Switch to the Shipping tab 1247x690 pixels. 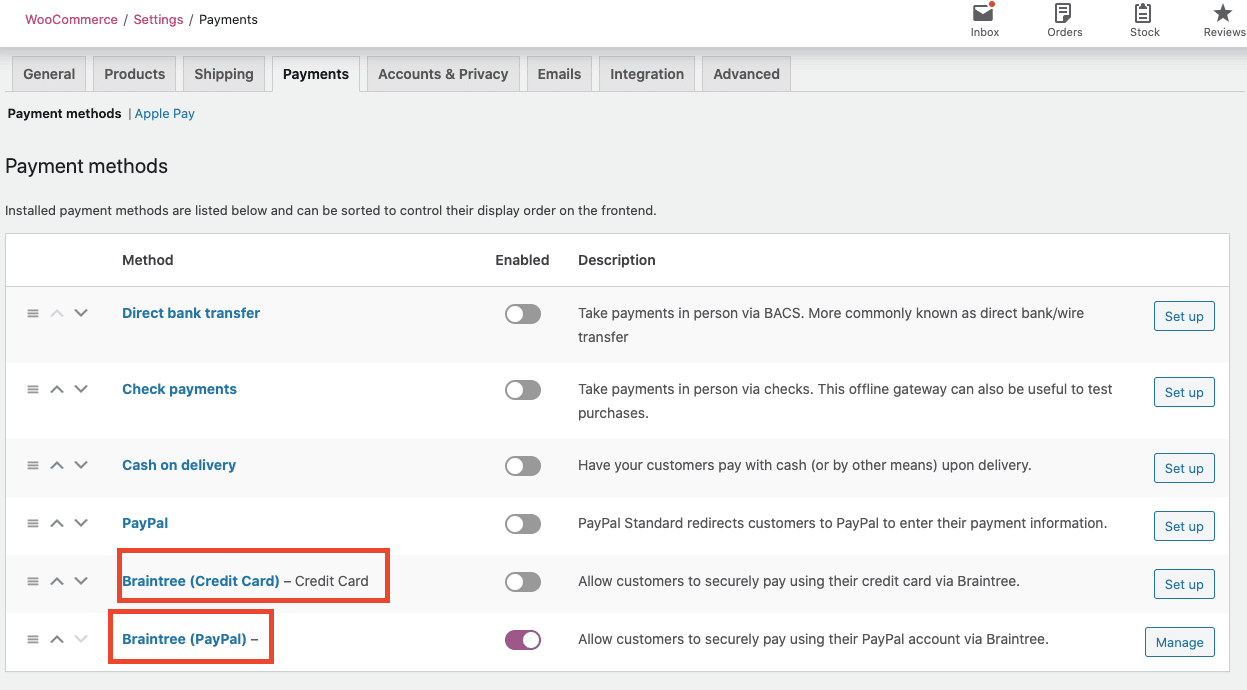pos(224,74)
